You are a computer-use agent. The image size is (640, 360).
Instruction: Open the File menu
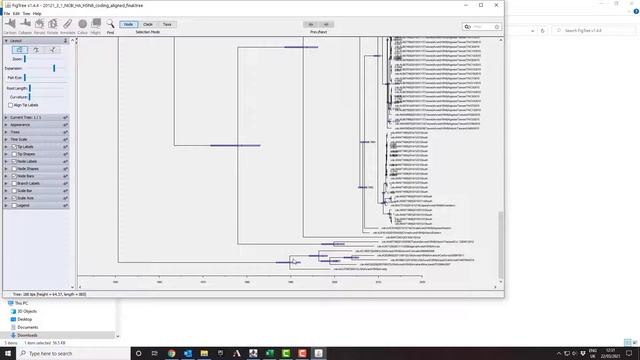click(x=7, y=13)
